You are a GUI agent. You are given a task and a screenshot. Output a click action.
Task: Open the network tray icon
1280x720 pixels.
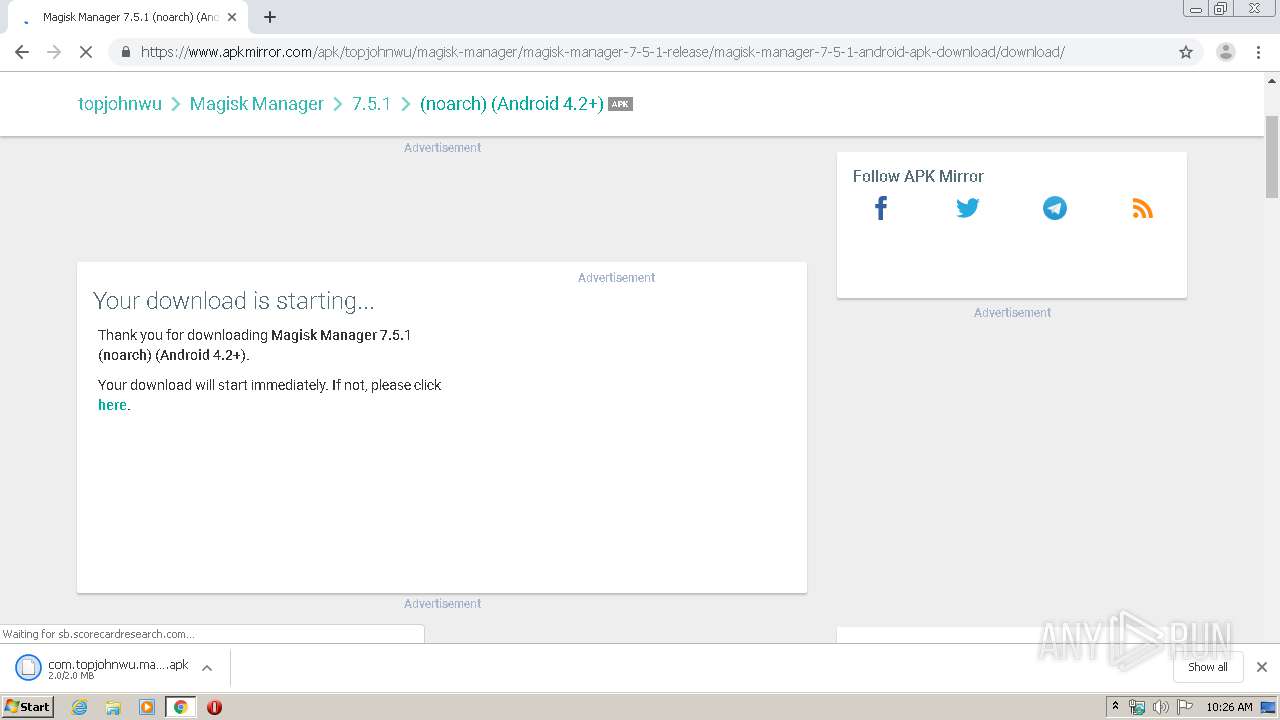1137,707
